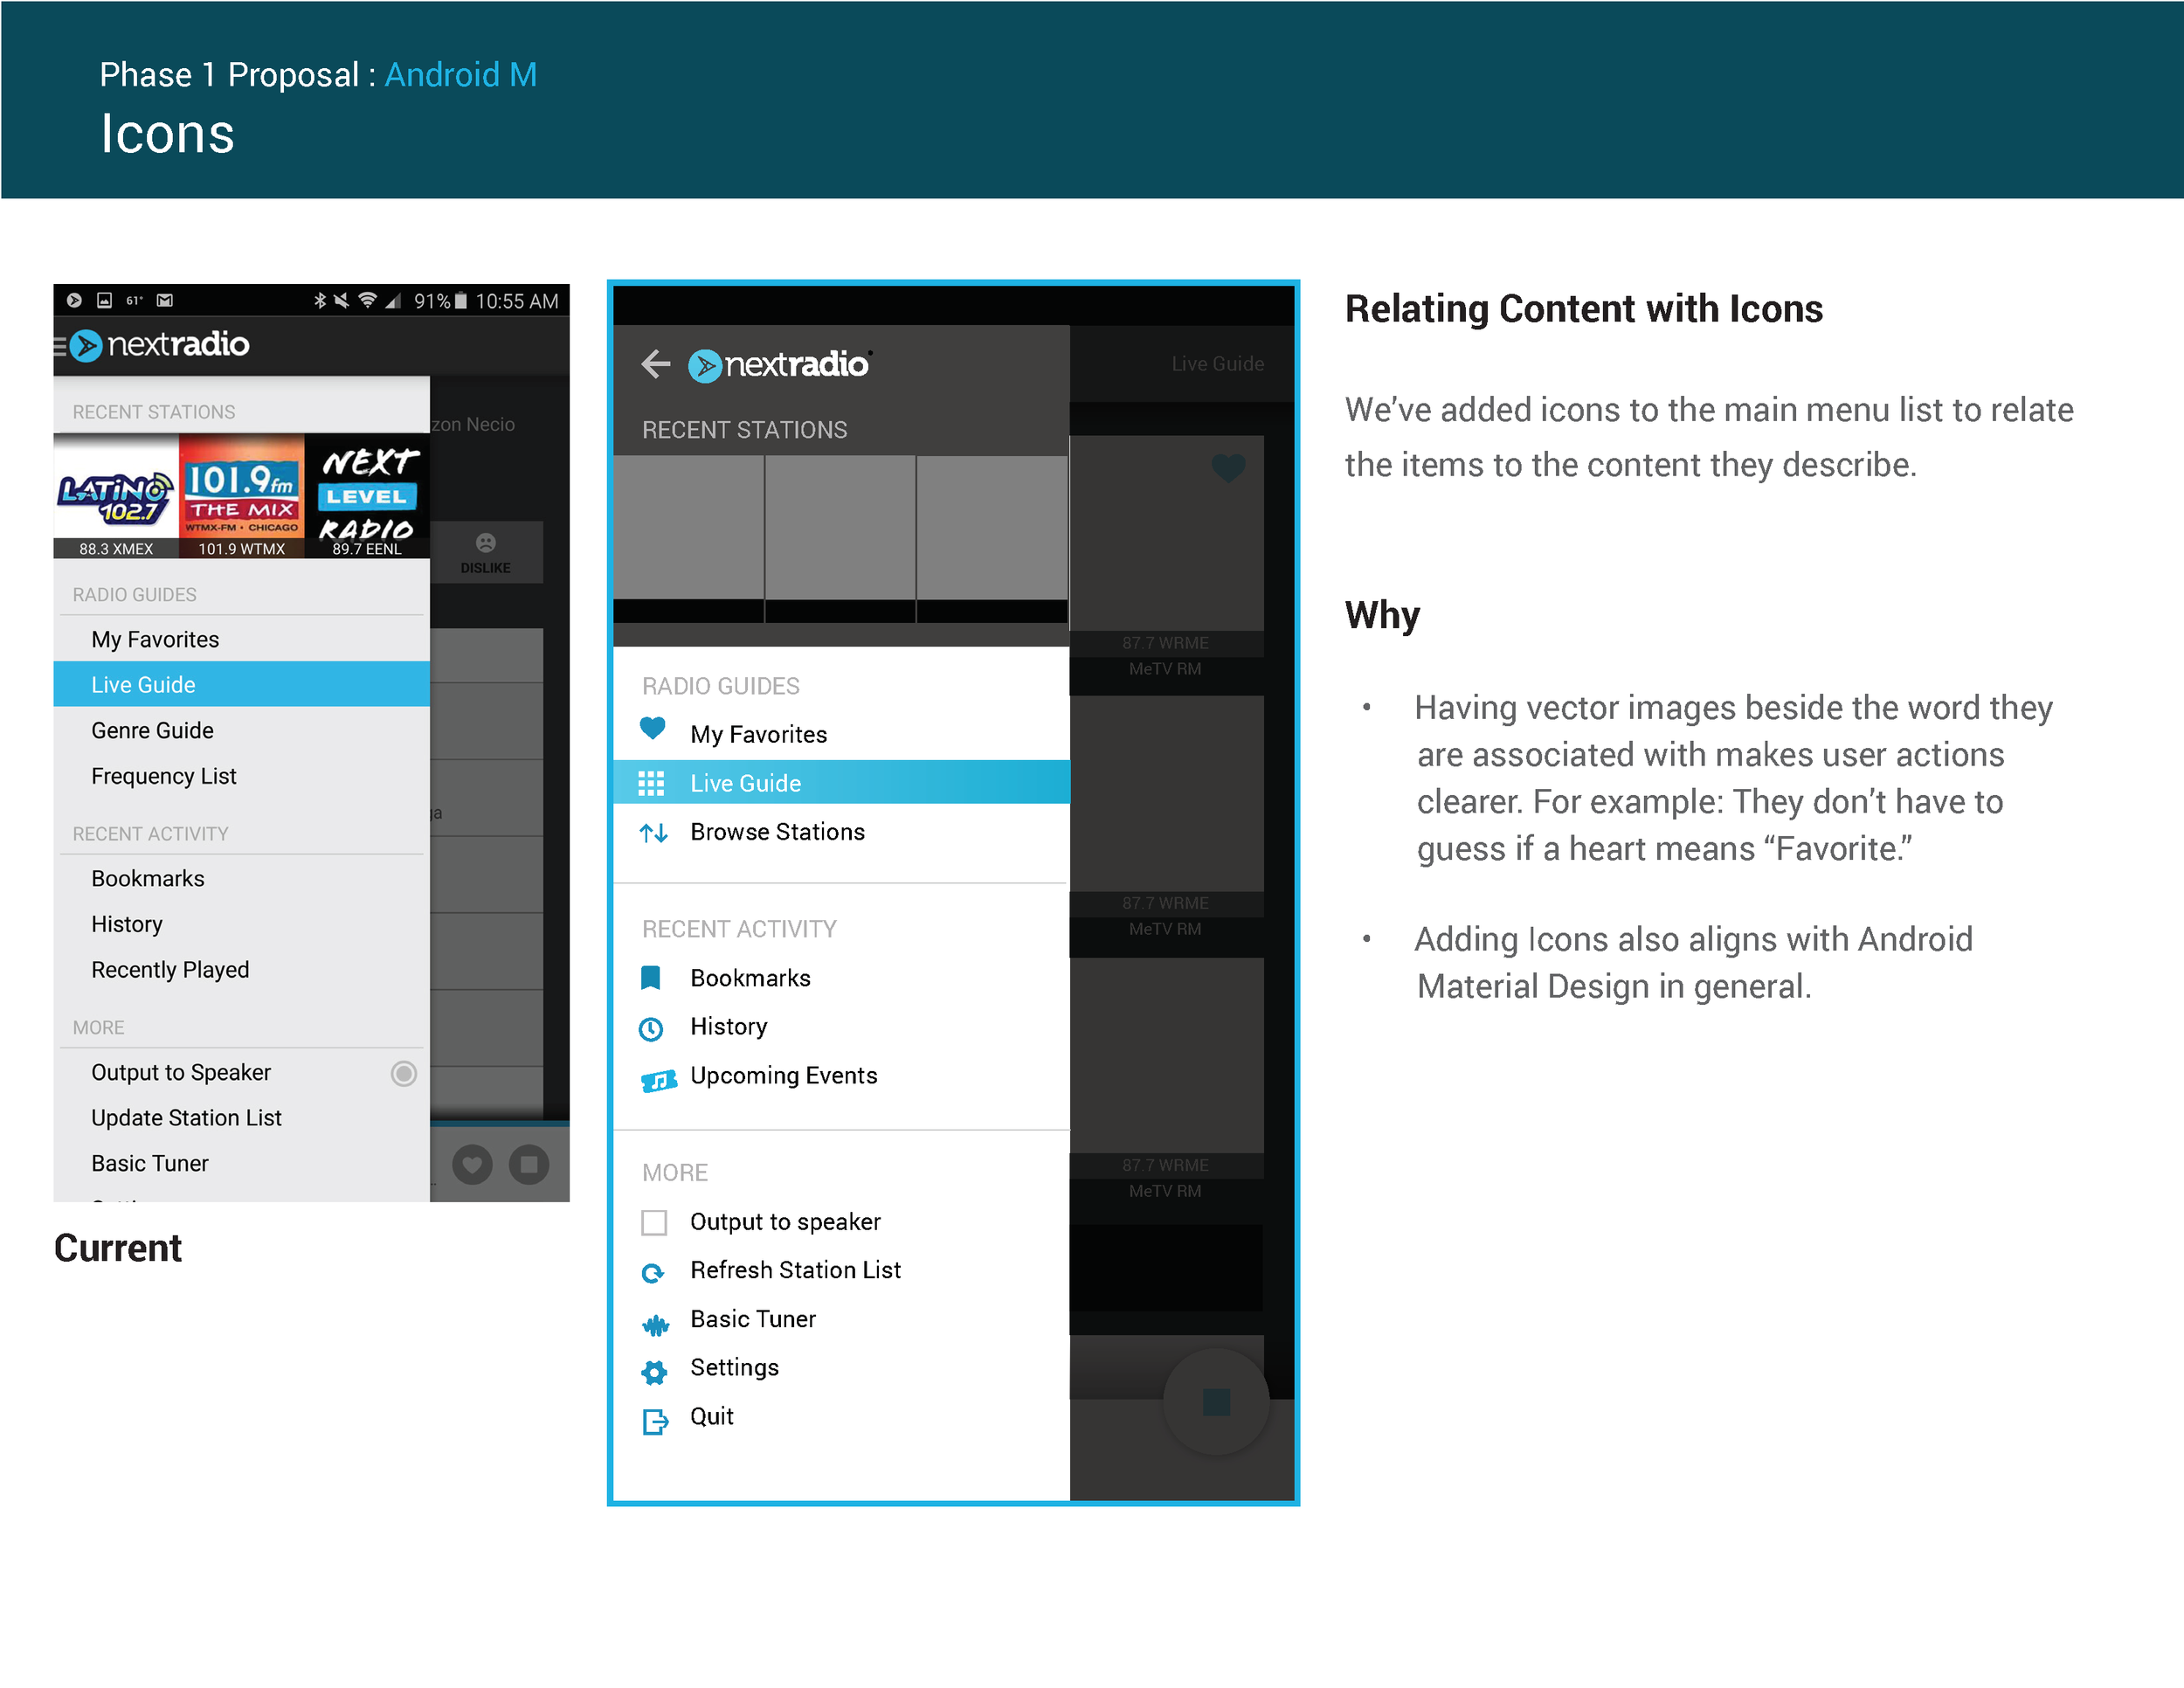
Task: Check the Output to speaker checkbox
Action: click(654, 1222)
